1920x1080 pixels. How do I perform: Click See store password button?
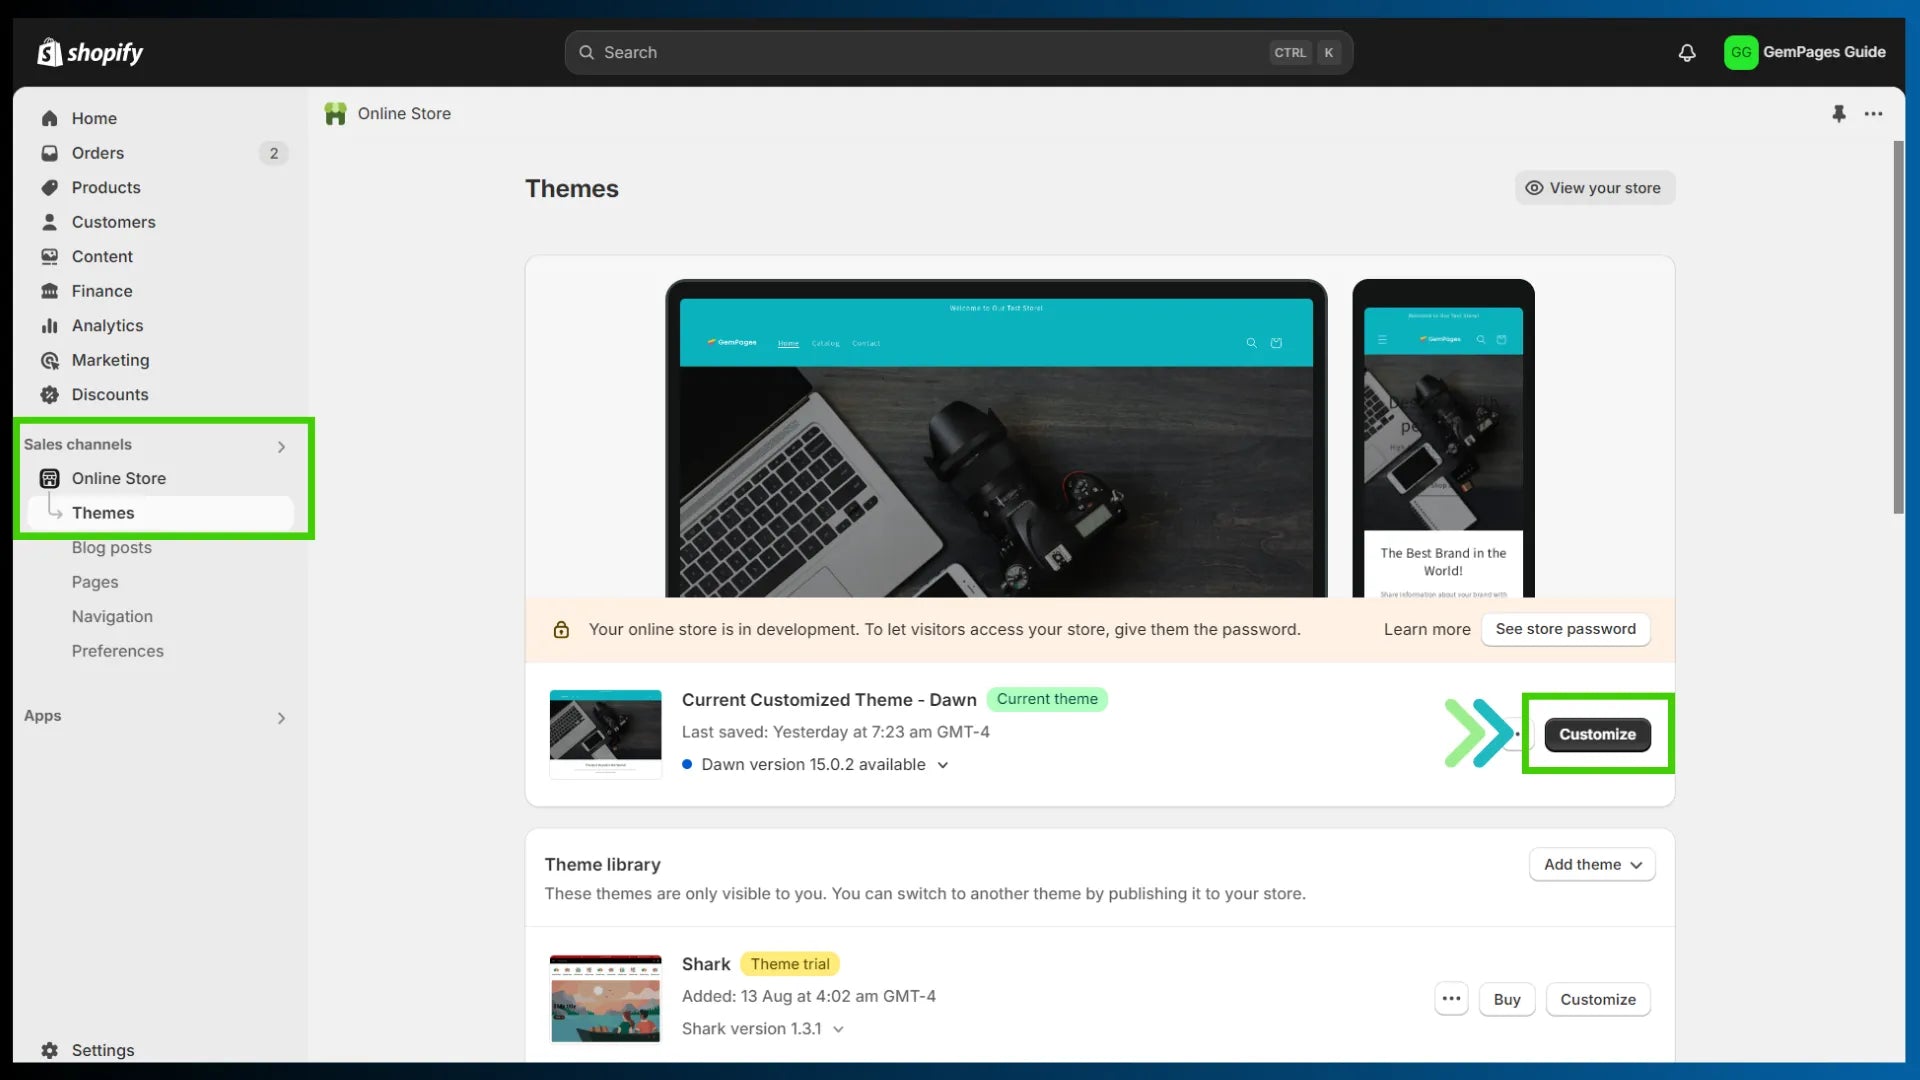(x=1565, y=629)
